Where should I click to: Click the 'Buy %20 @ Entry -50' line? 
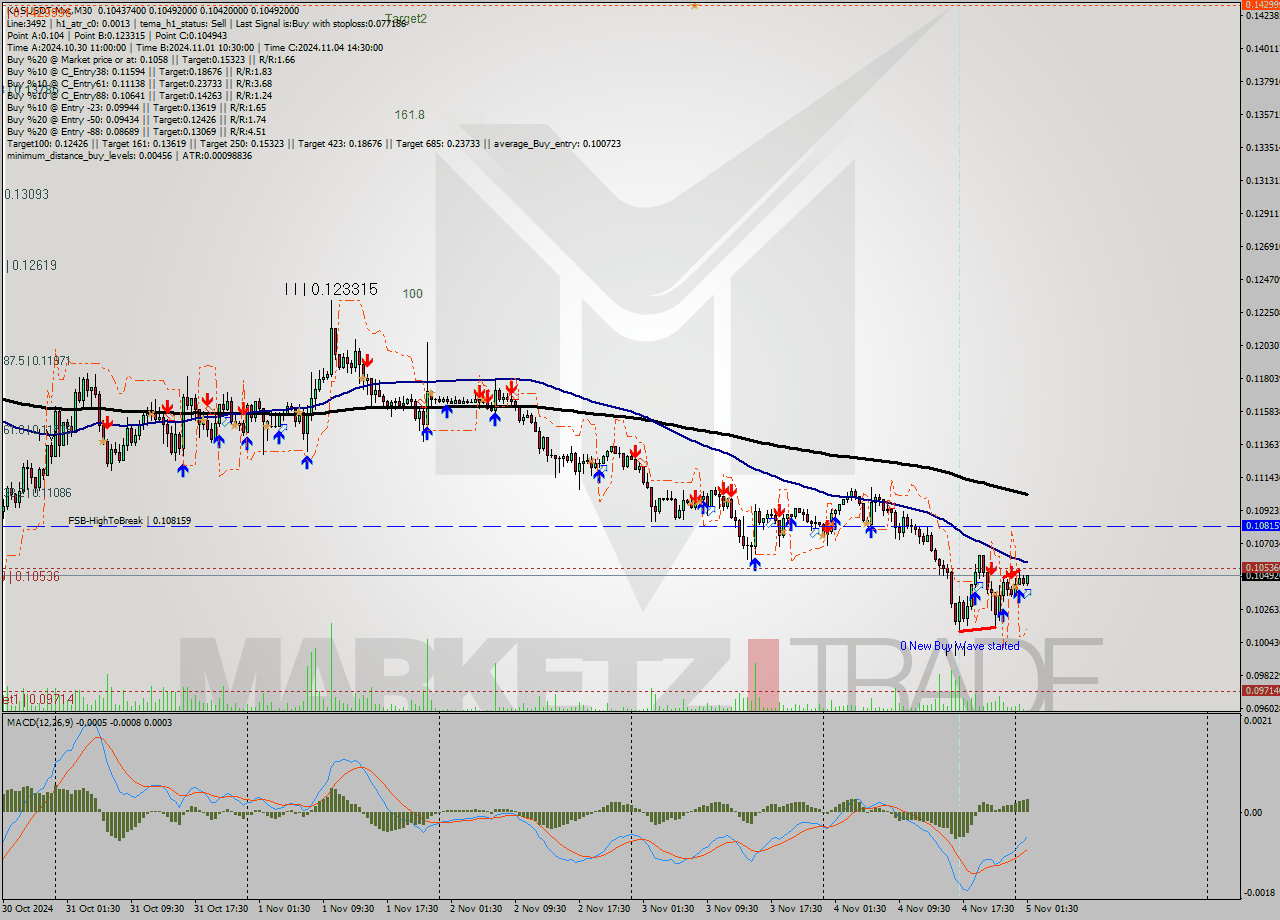pos(136,119)
